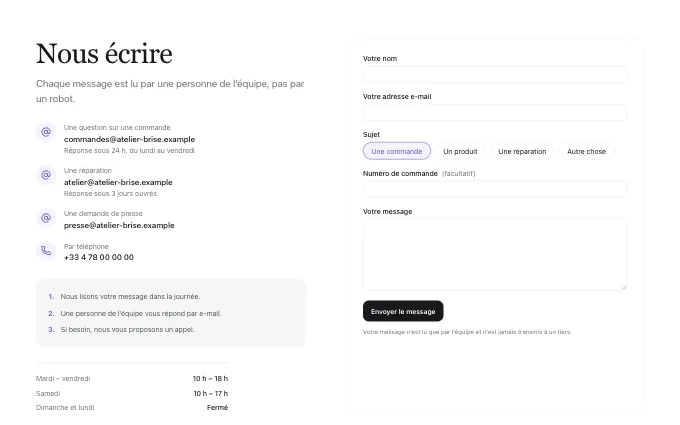
Task: Click the 'Votre adresse e-mail' field label
Action: coord(397,97)
